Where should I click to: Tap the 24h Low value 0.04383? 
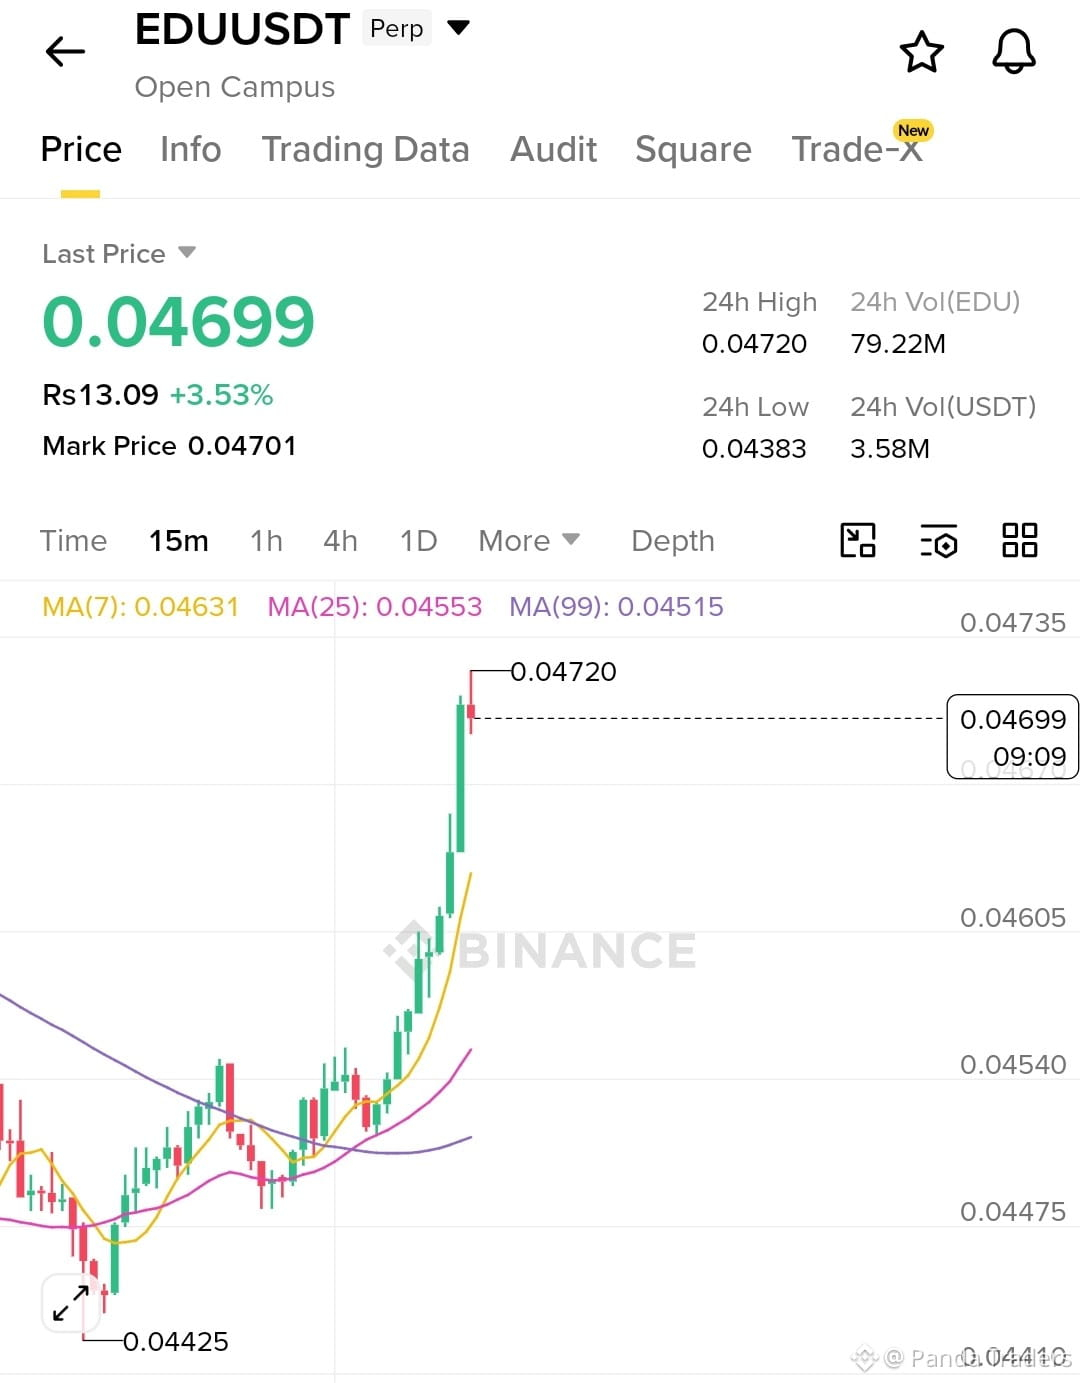tap(754, 448)
